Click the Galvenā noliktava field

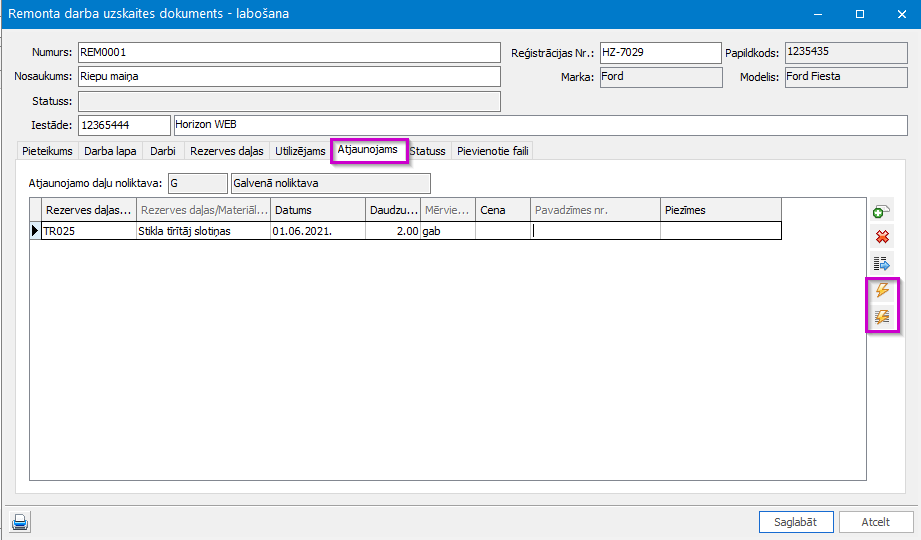click(331, 183)
